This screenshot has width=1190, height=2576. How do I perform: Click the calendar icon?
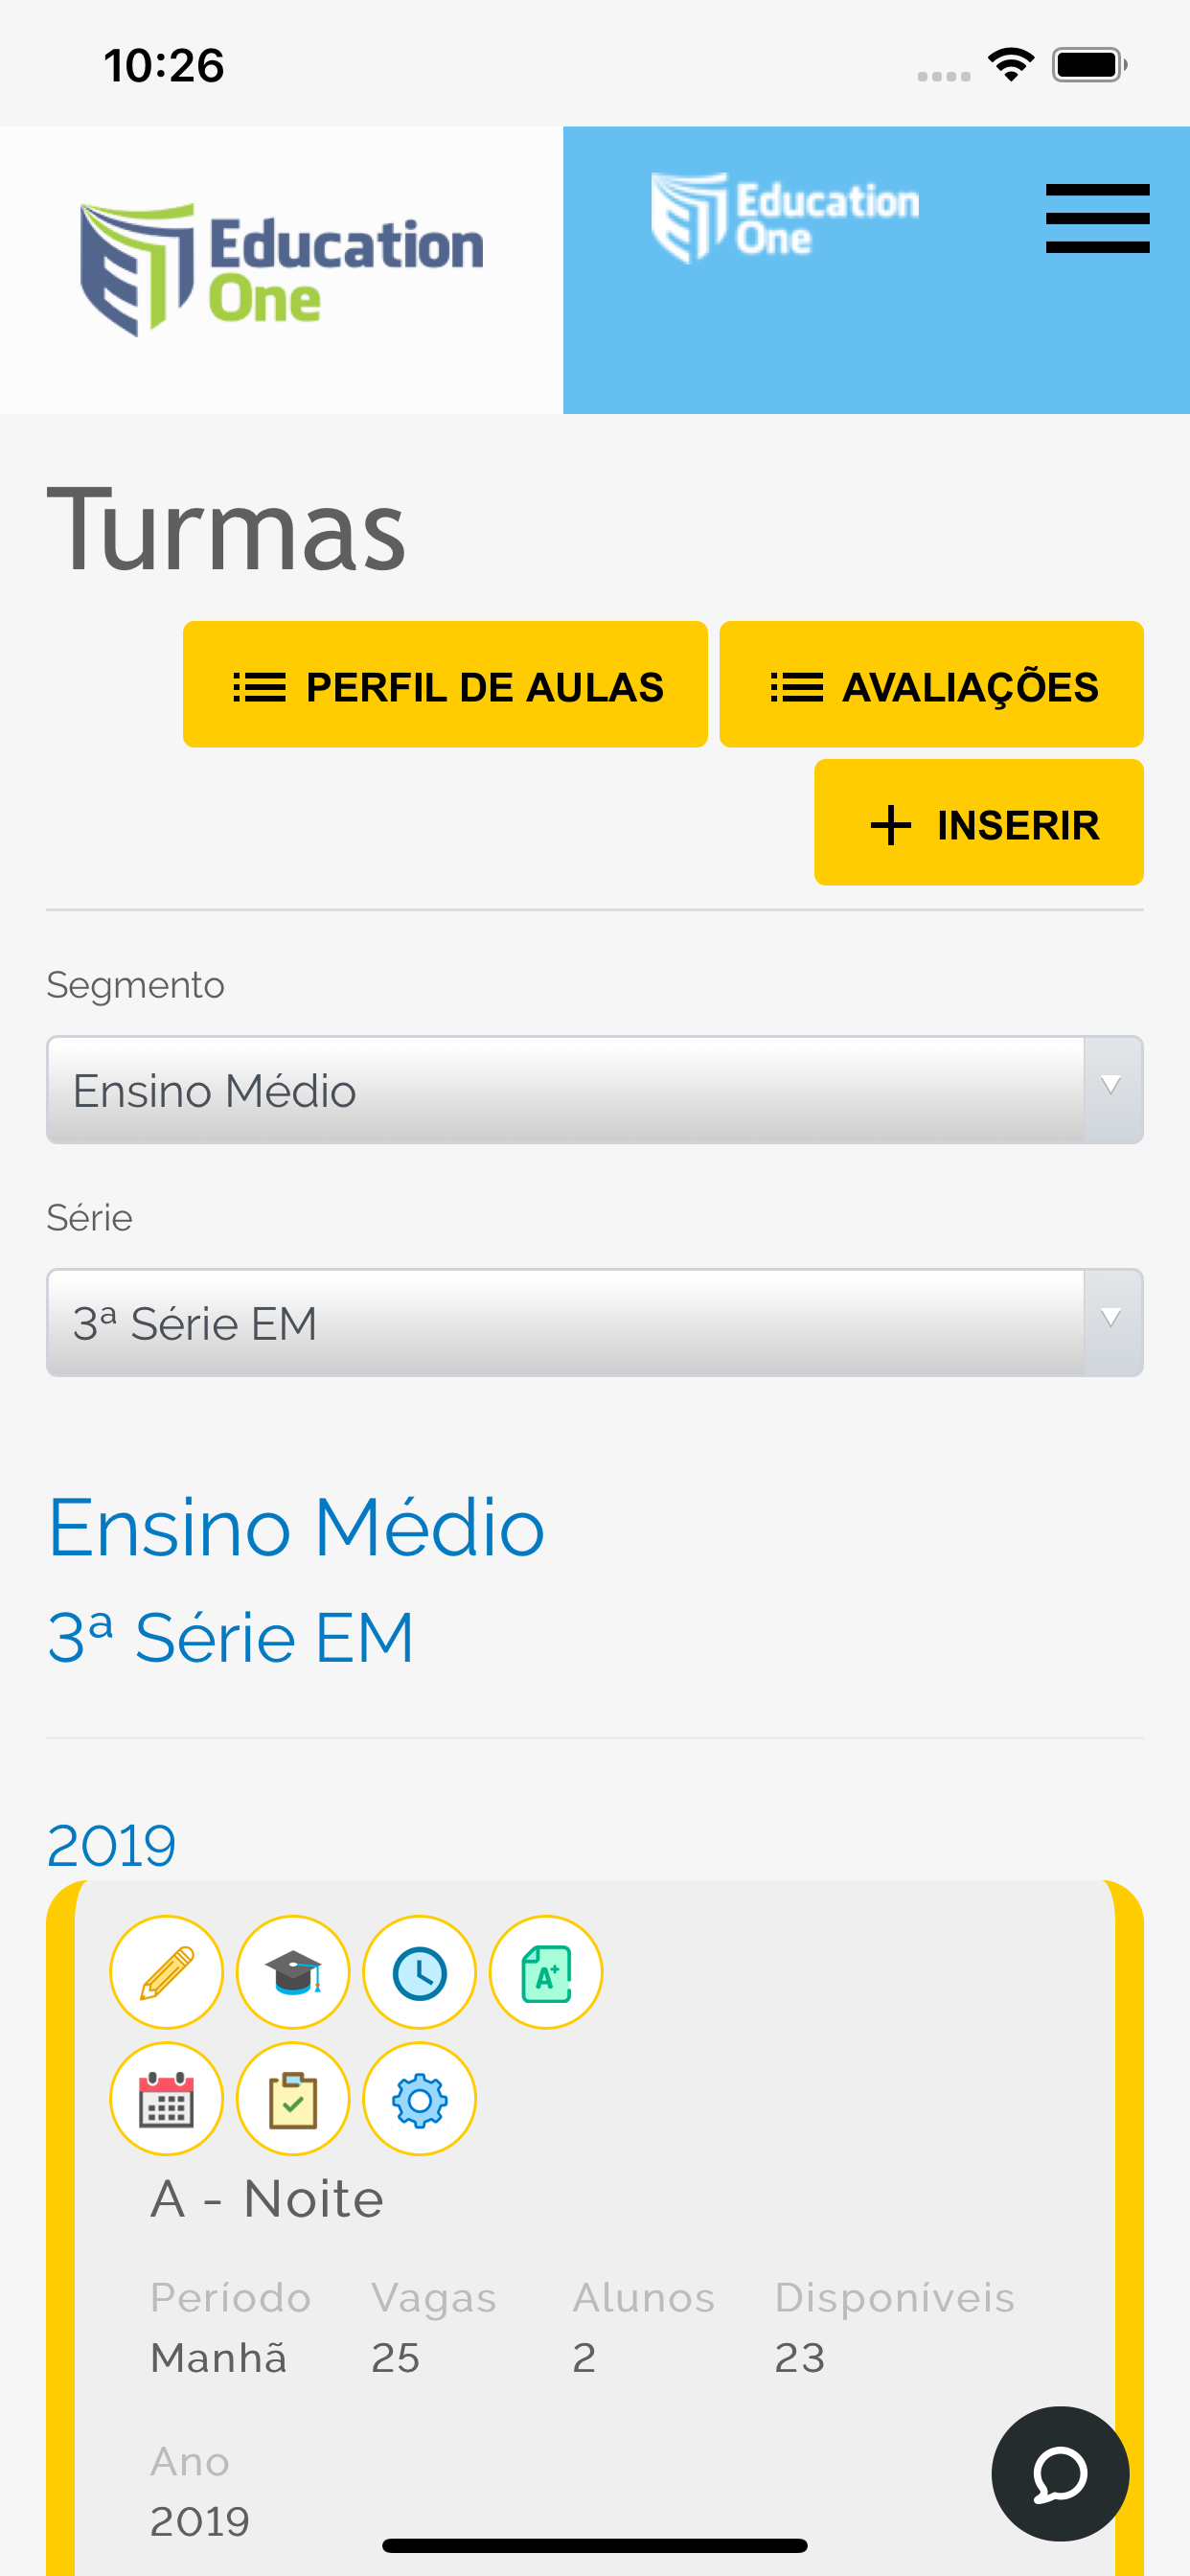166,2098
